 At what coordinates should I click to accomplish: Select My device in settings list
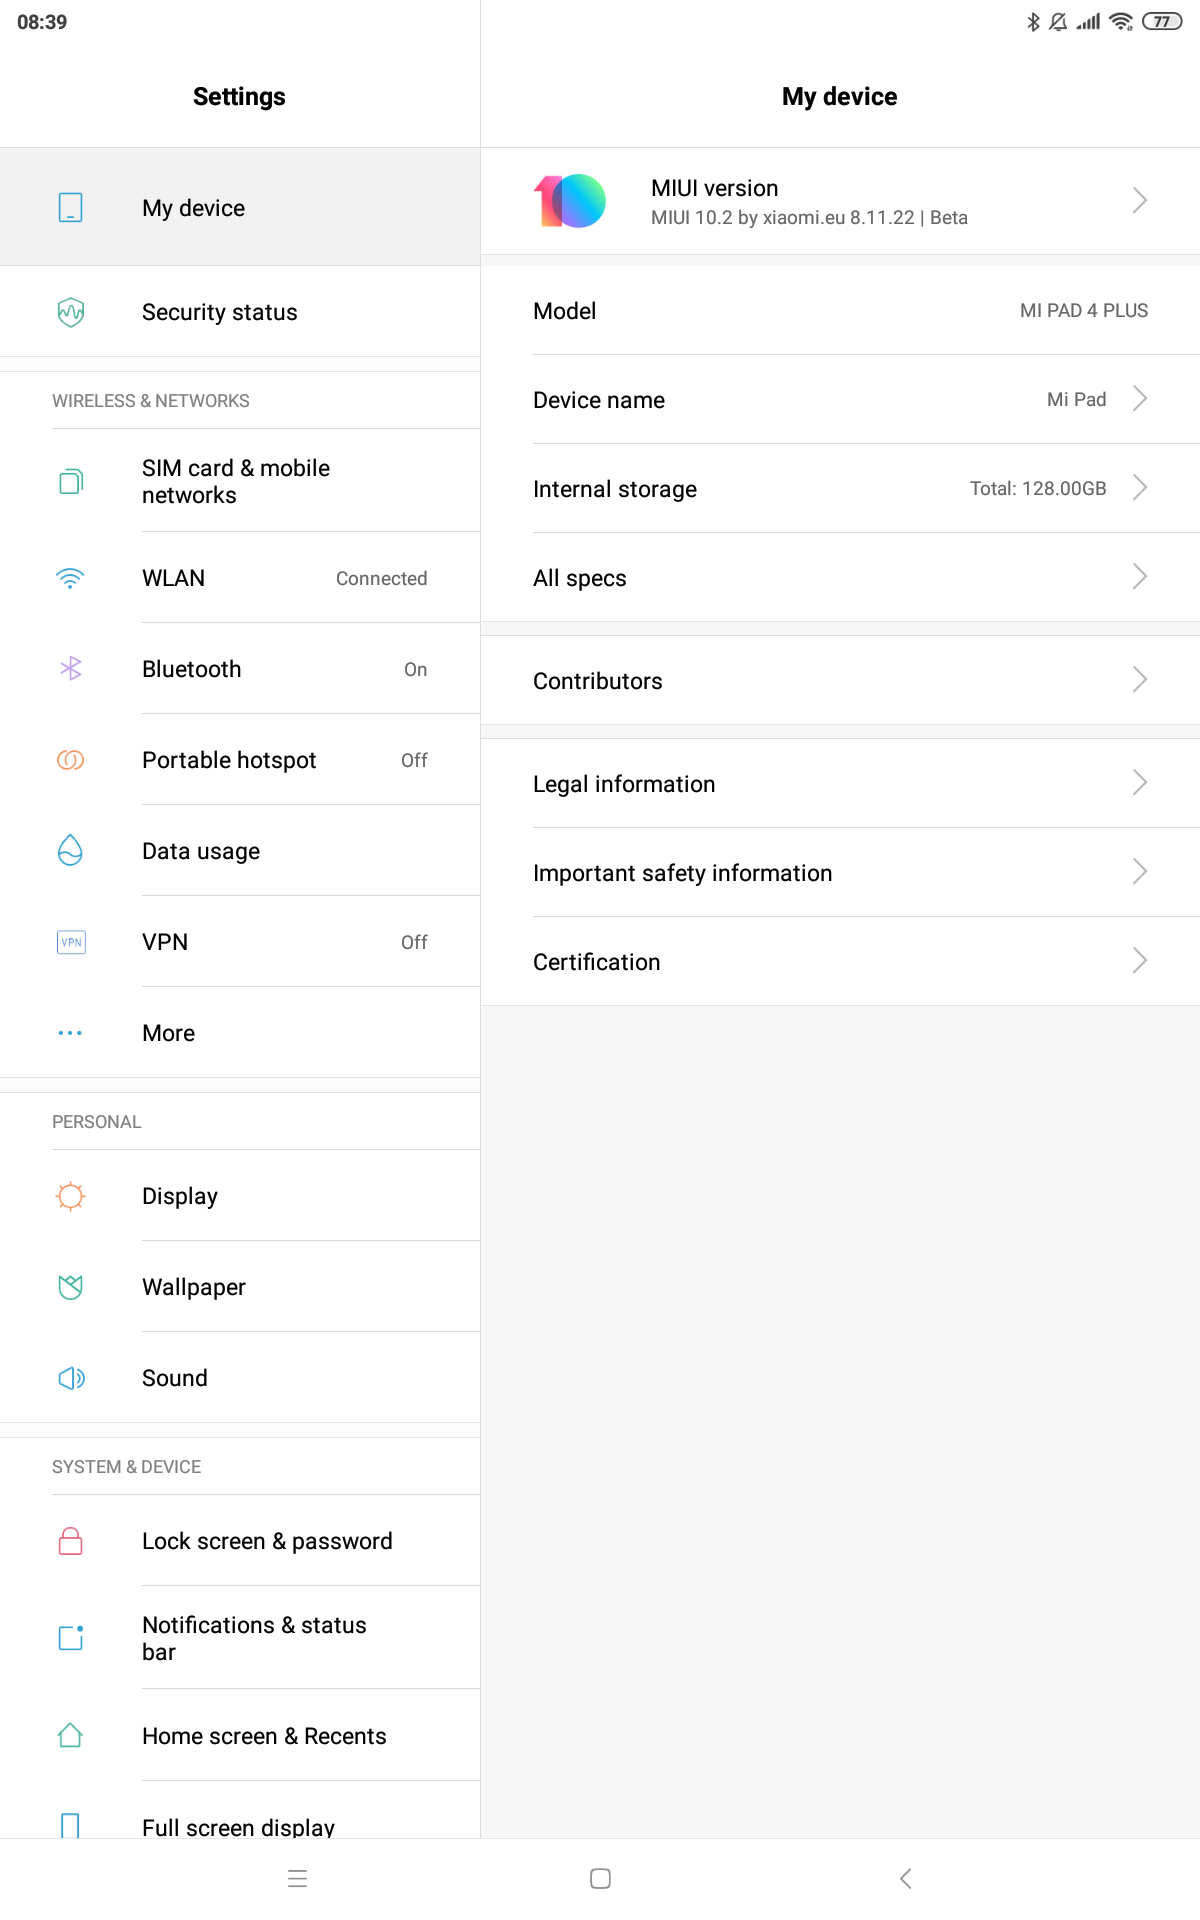click(x=240, y=207)
